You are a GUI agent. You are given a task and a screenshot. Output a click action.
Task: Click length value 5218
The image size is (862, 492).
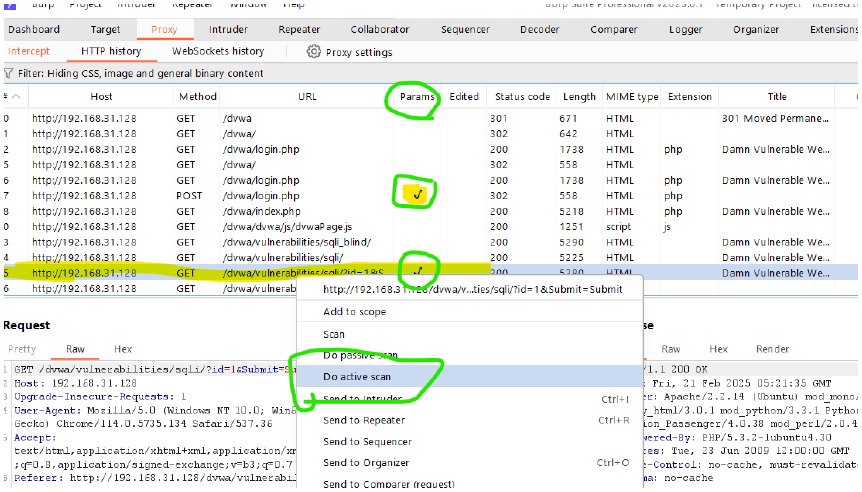[x=571, y=211]
